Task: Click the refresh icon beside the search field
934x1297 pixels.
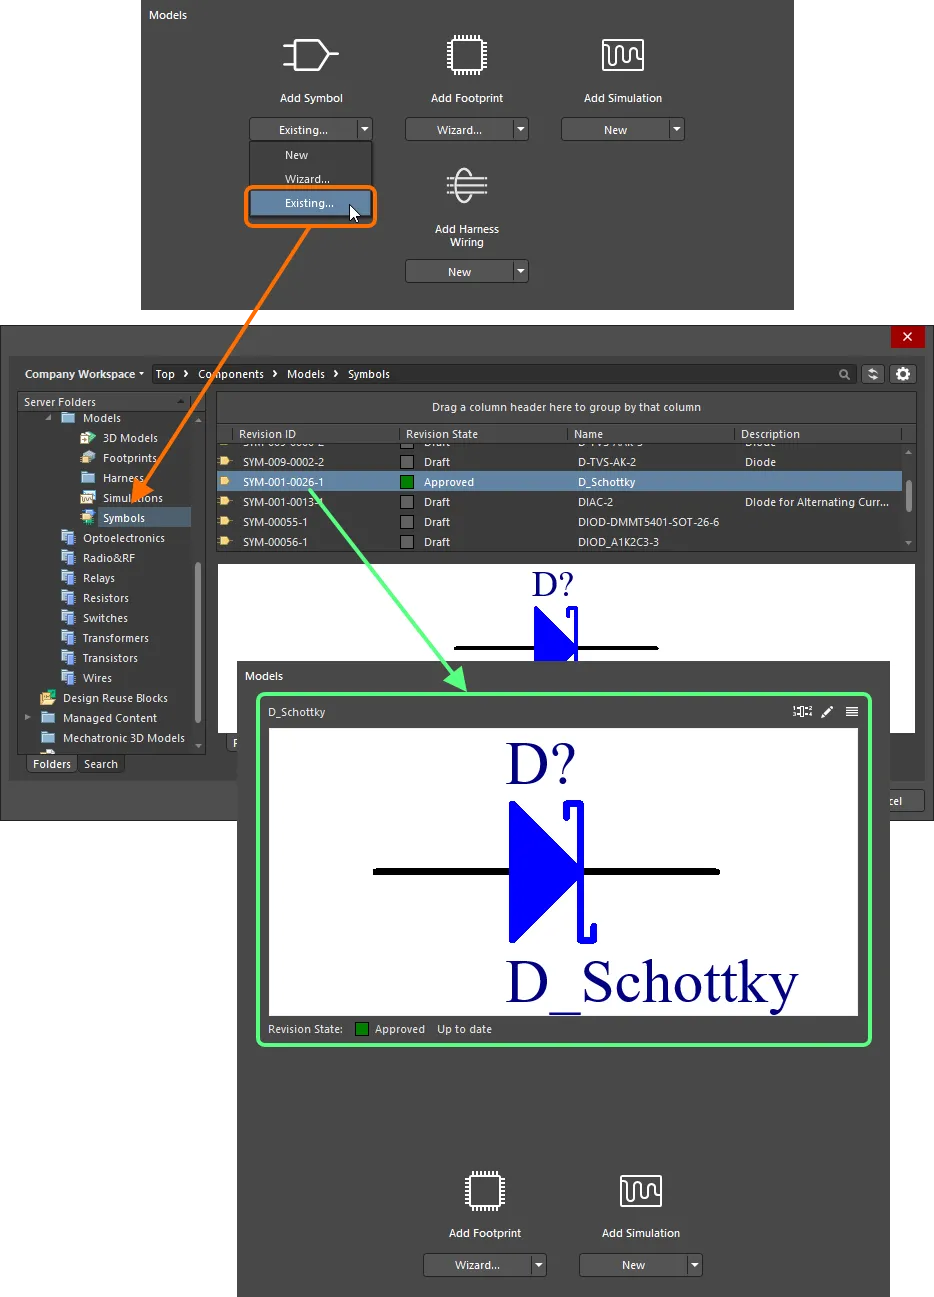Action: coord(872,373)
